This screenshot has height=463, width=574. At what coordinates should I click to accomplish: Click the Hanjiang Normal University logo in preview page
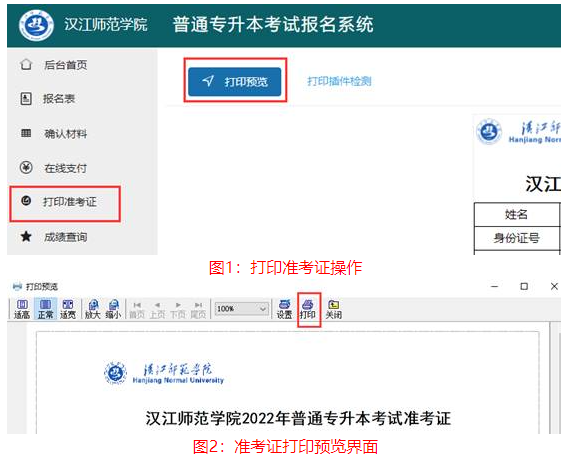(x=164, y=373)
